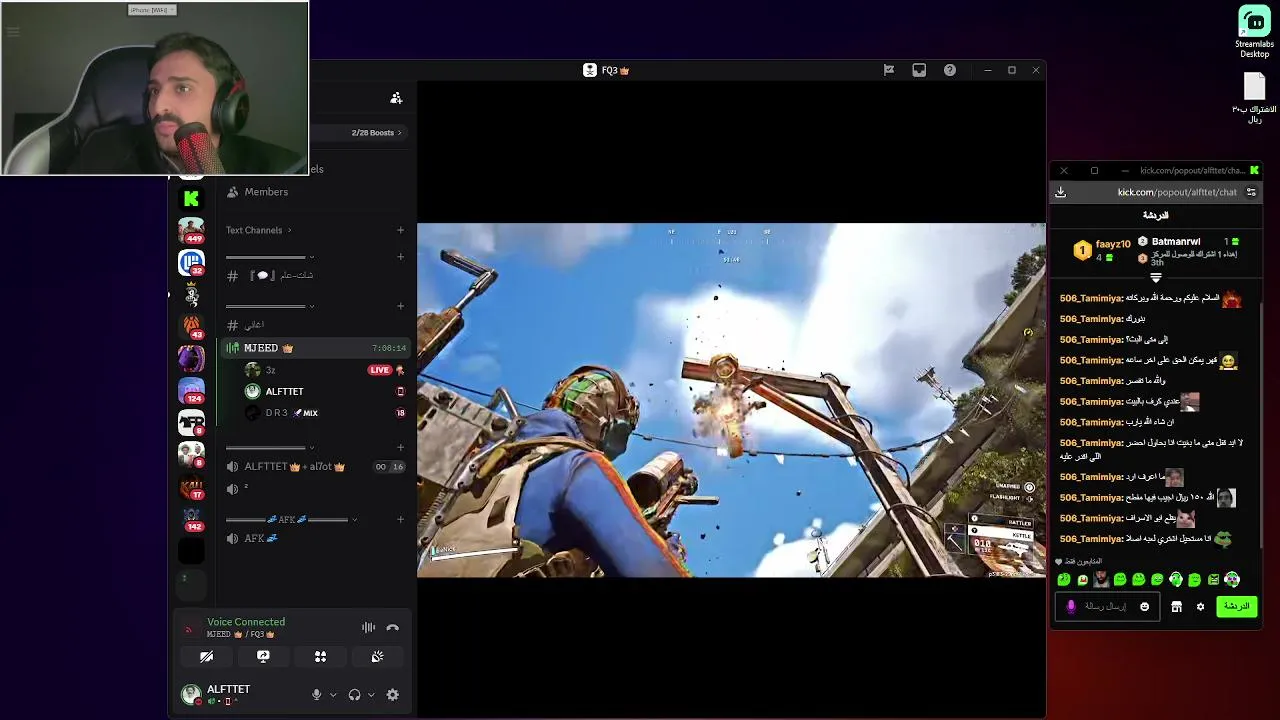
Task: Expand the Text Channels chevron
Action: coord(290,230)
